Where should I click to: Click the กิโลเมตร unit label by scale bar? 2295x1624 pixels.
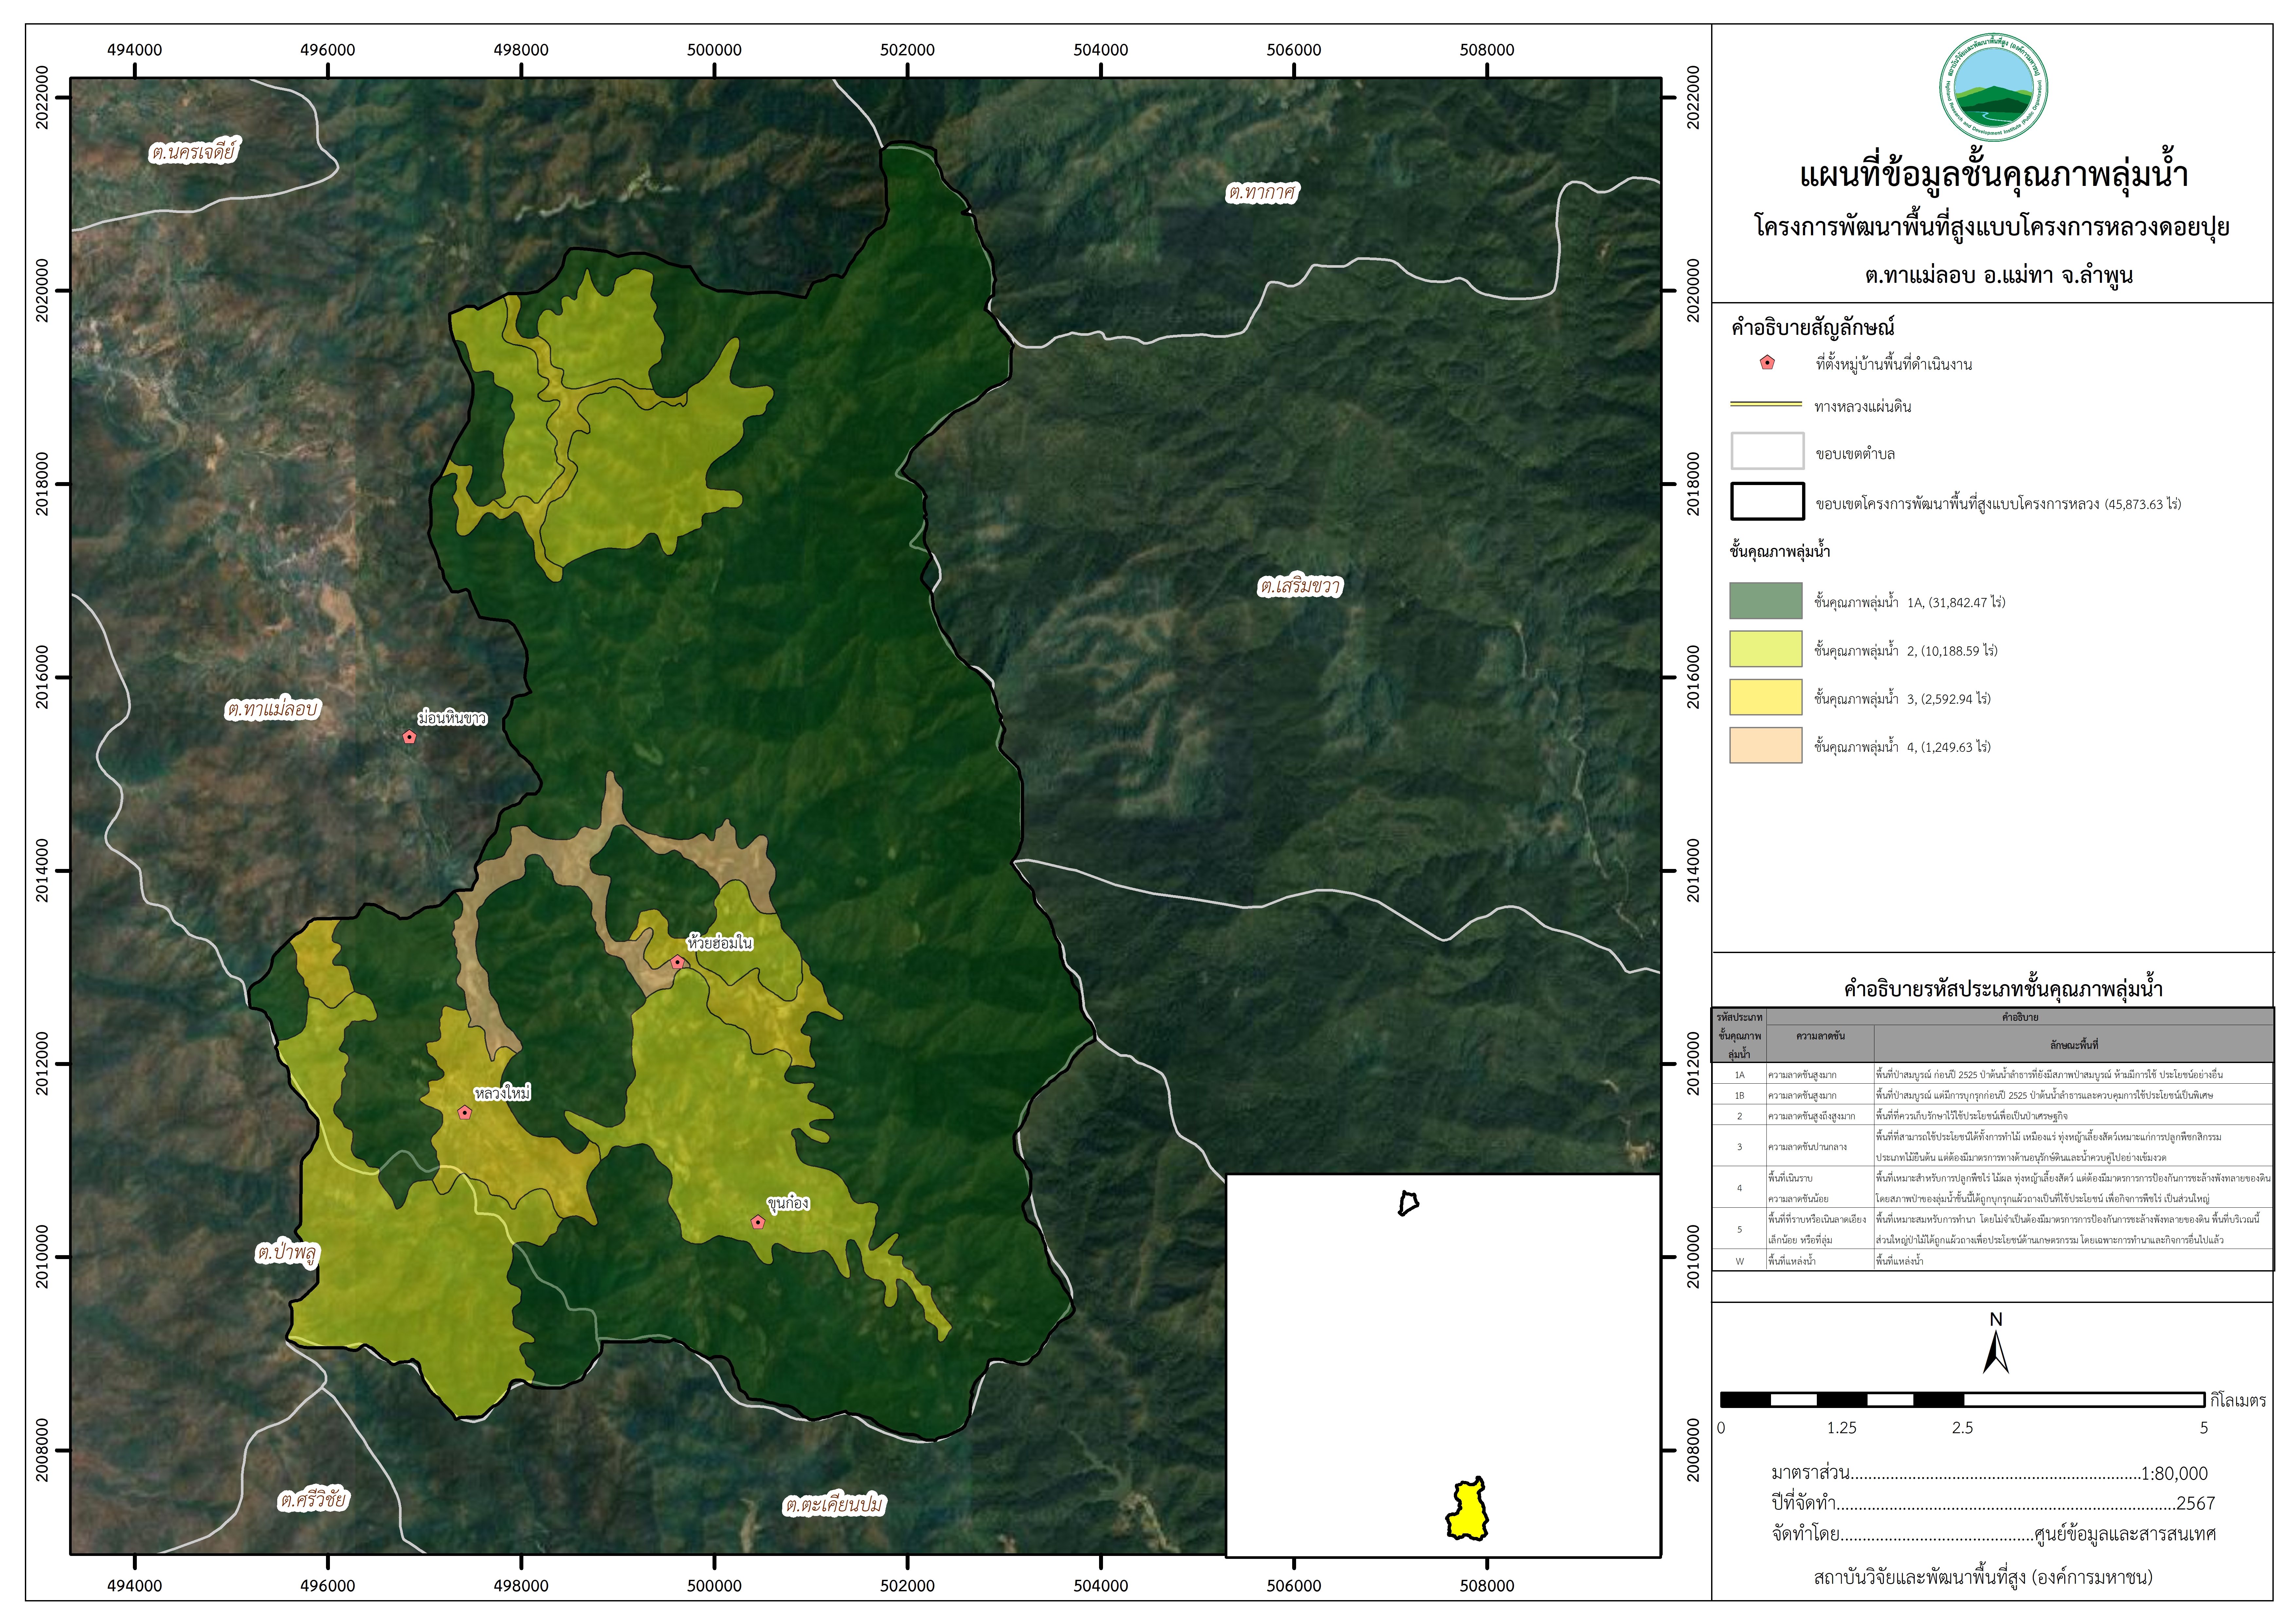pos(2238,1400)
